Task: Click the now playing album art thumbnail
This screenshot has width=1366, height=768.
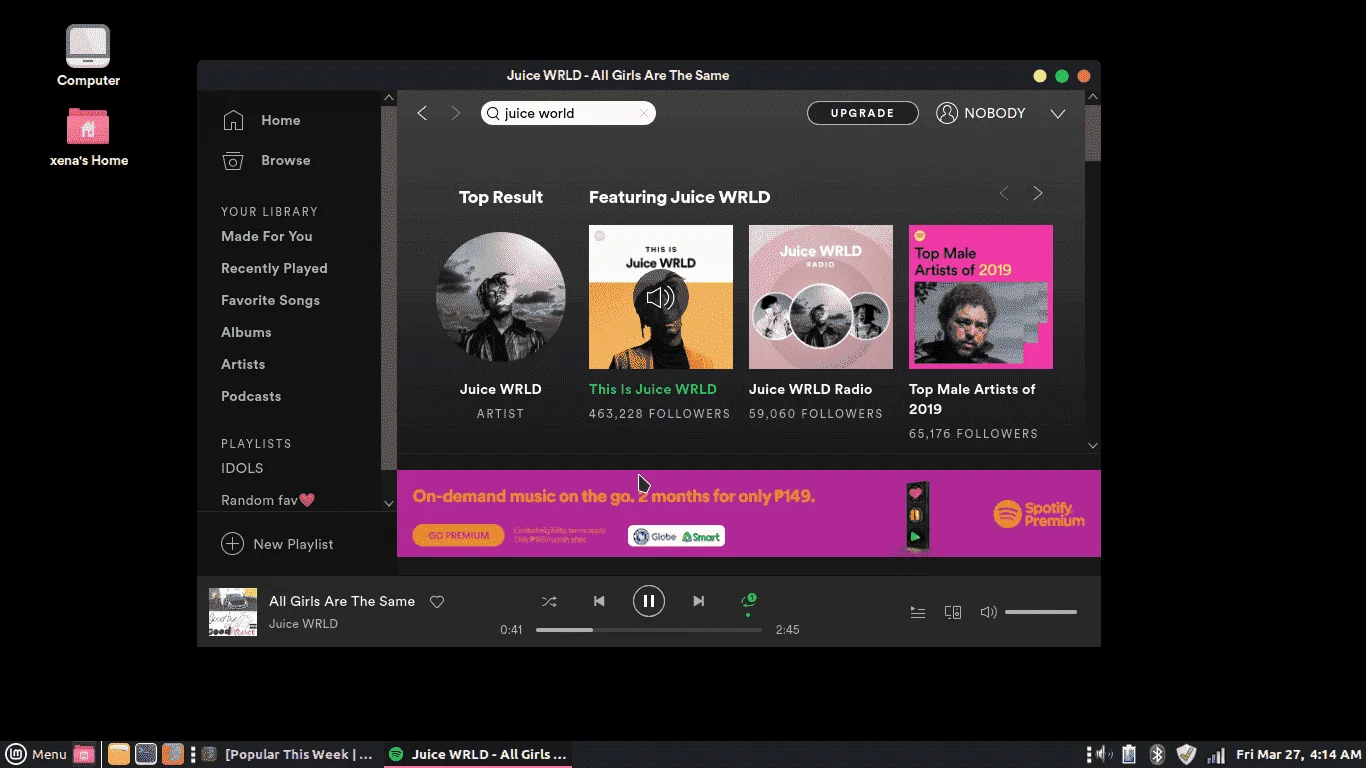Action: coord(233,612)
